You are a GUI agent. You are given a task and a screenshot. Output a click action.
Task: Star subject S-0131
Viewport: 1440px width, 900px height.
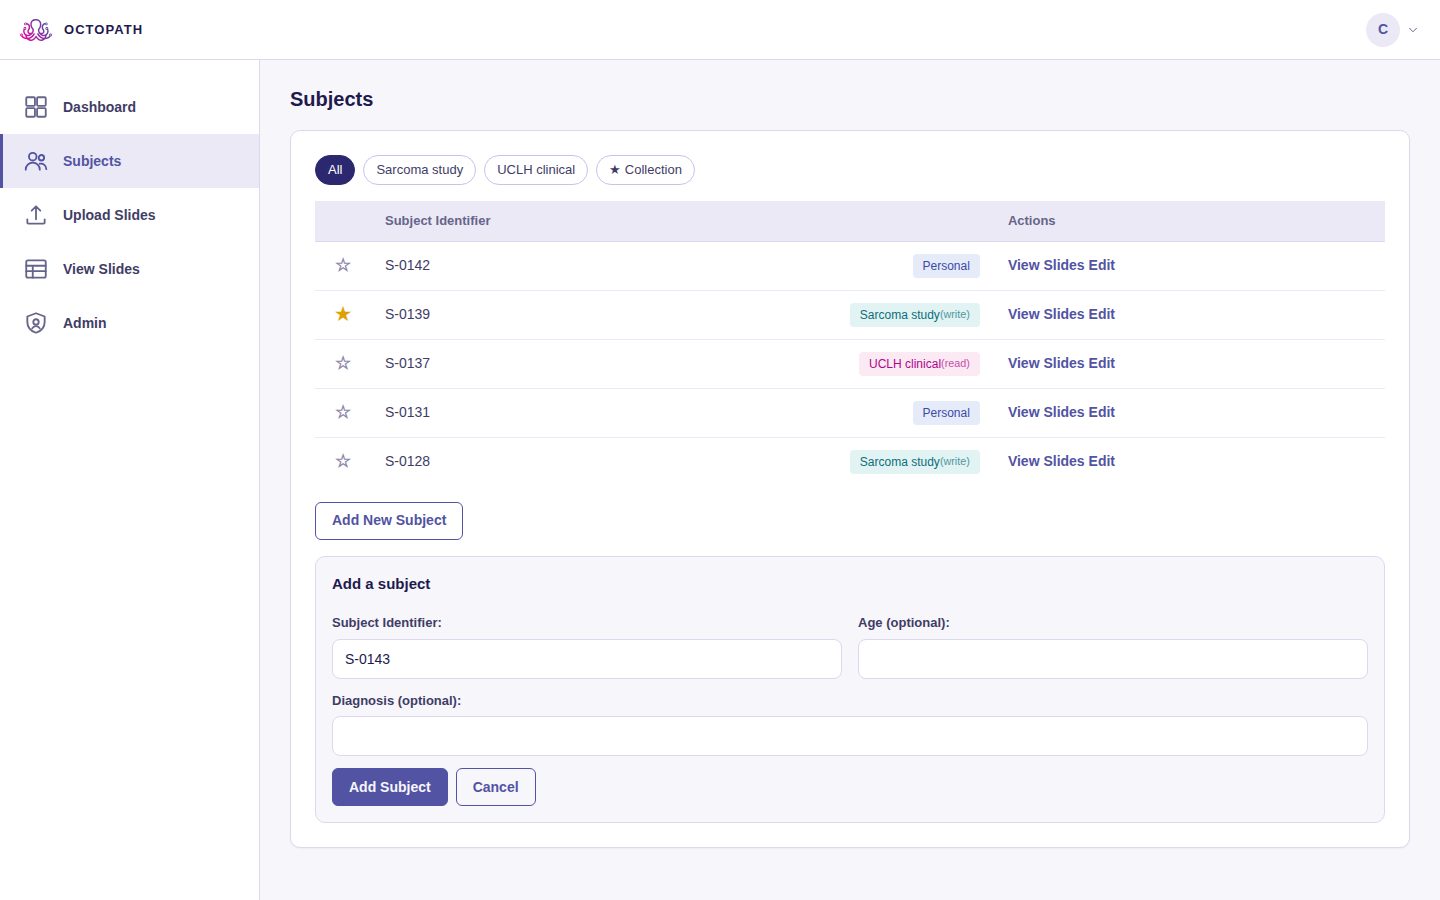coord(343,412)
